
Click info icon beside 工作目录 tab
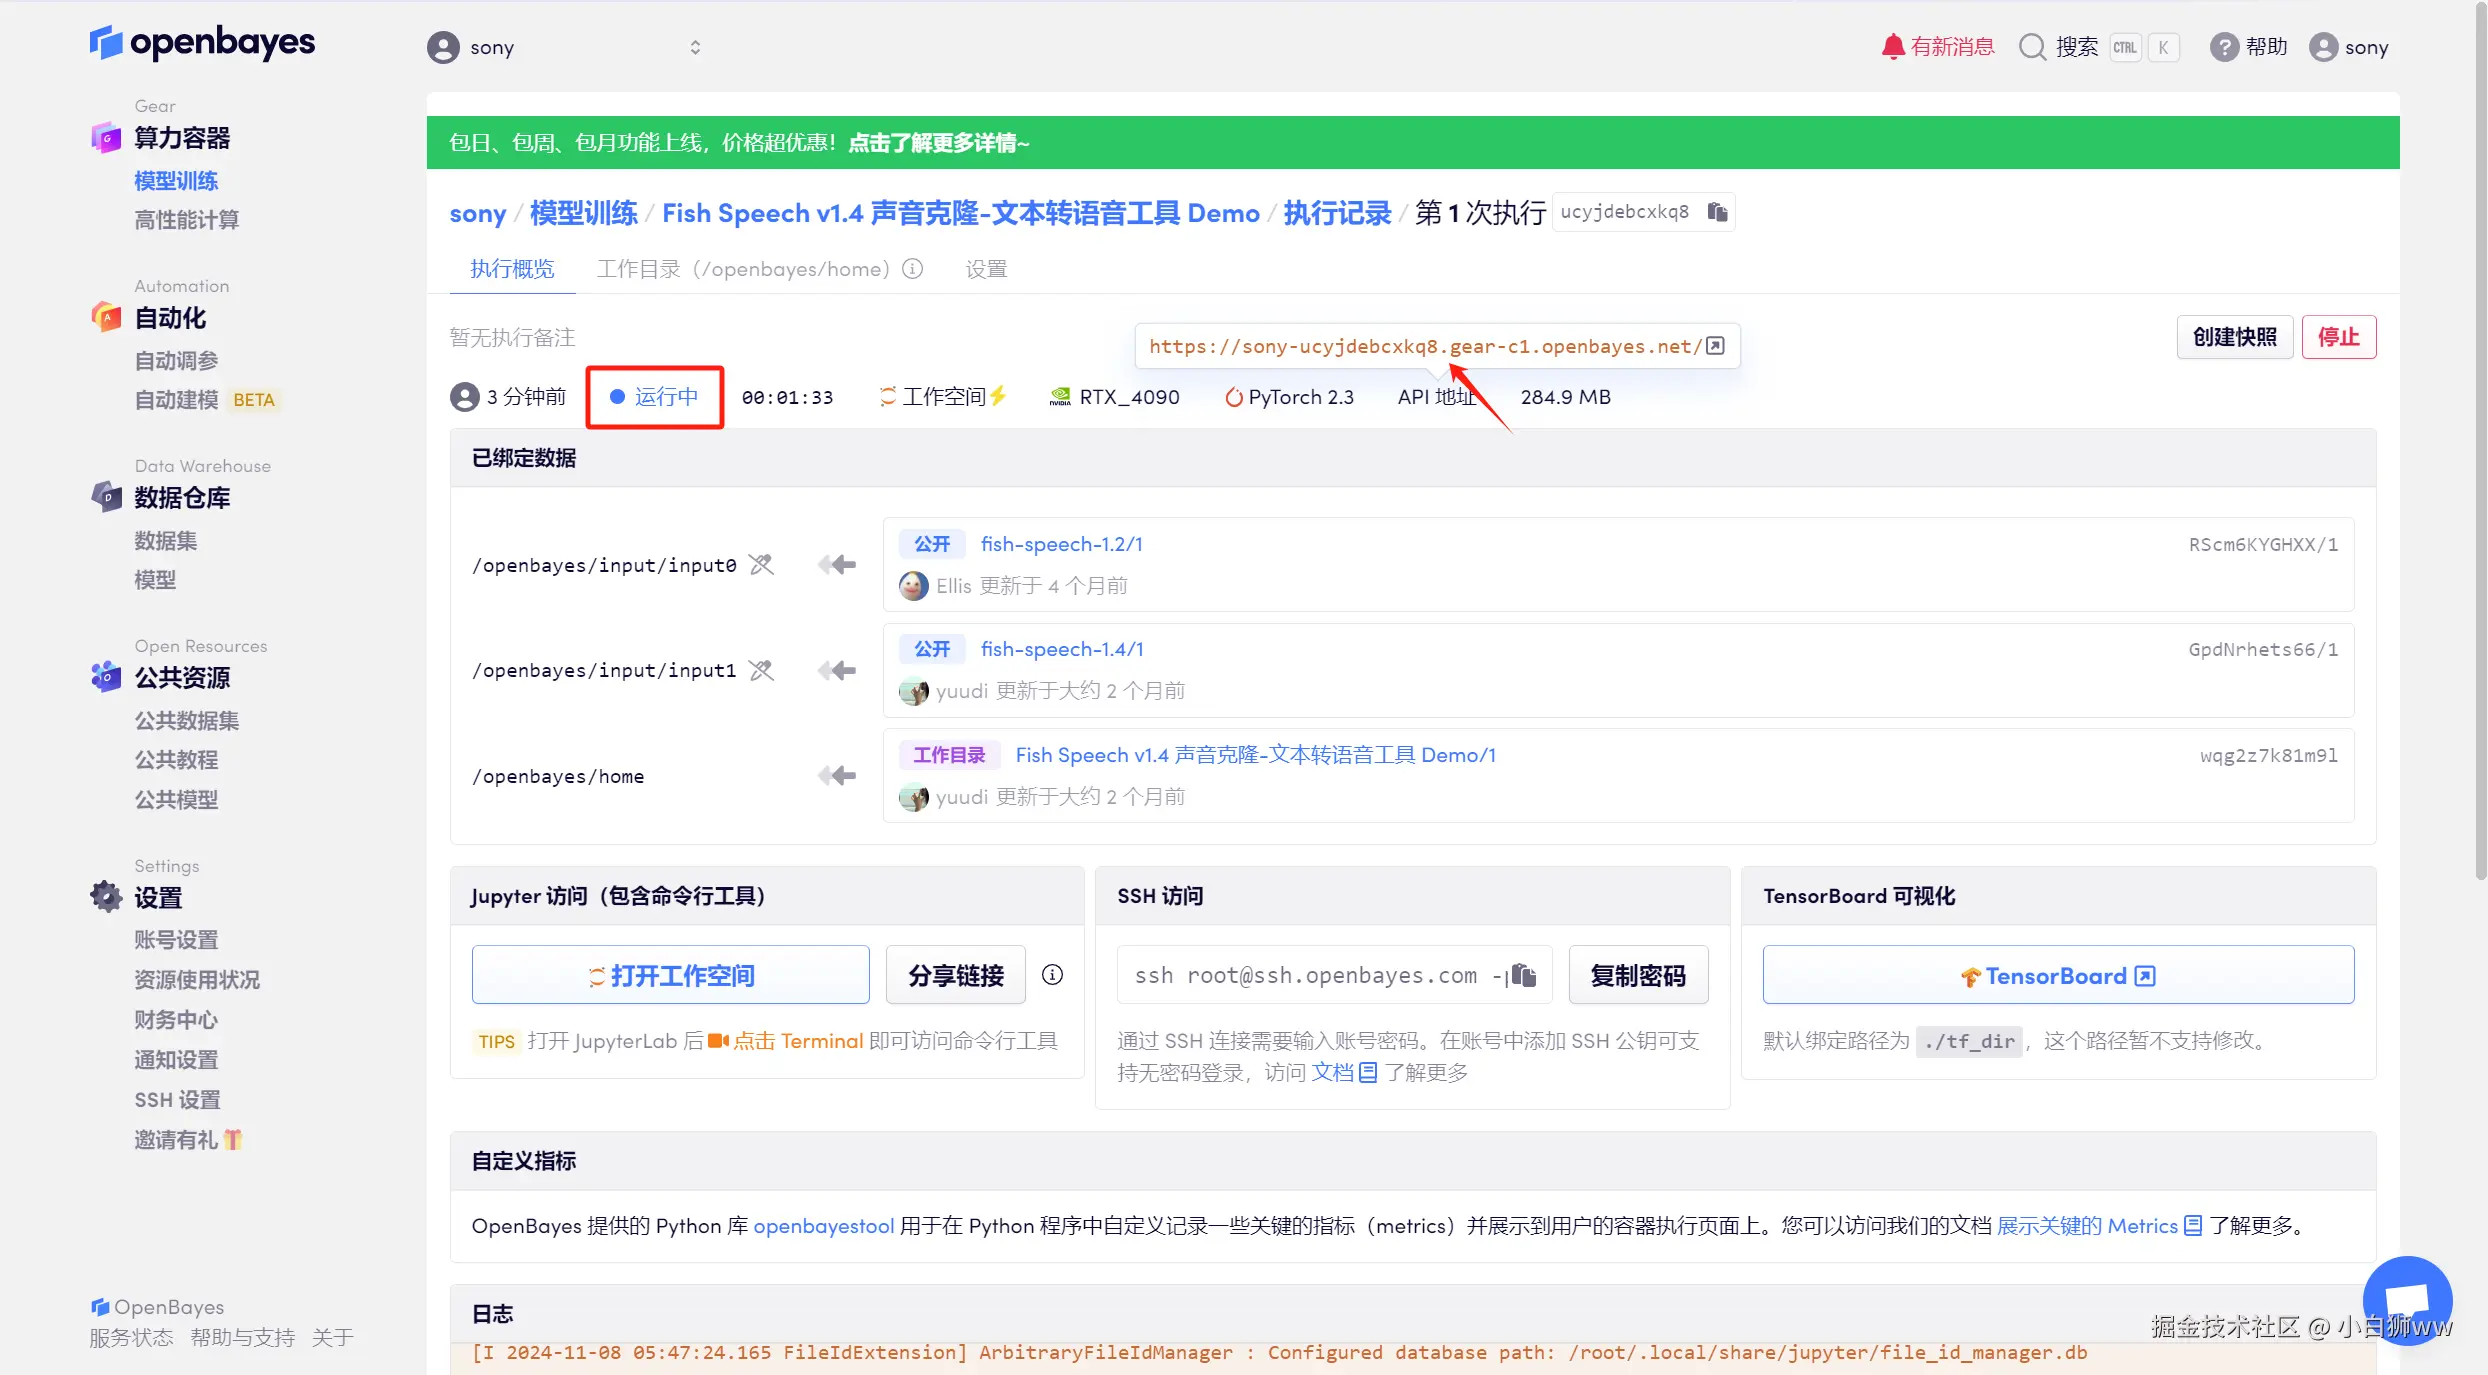(912, 269)
